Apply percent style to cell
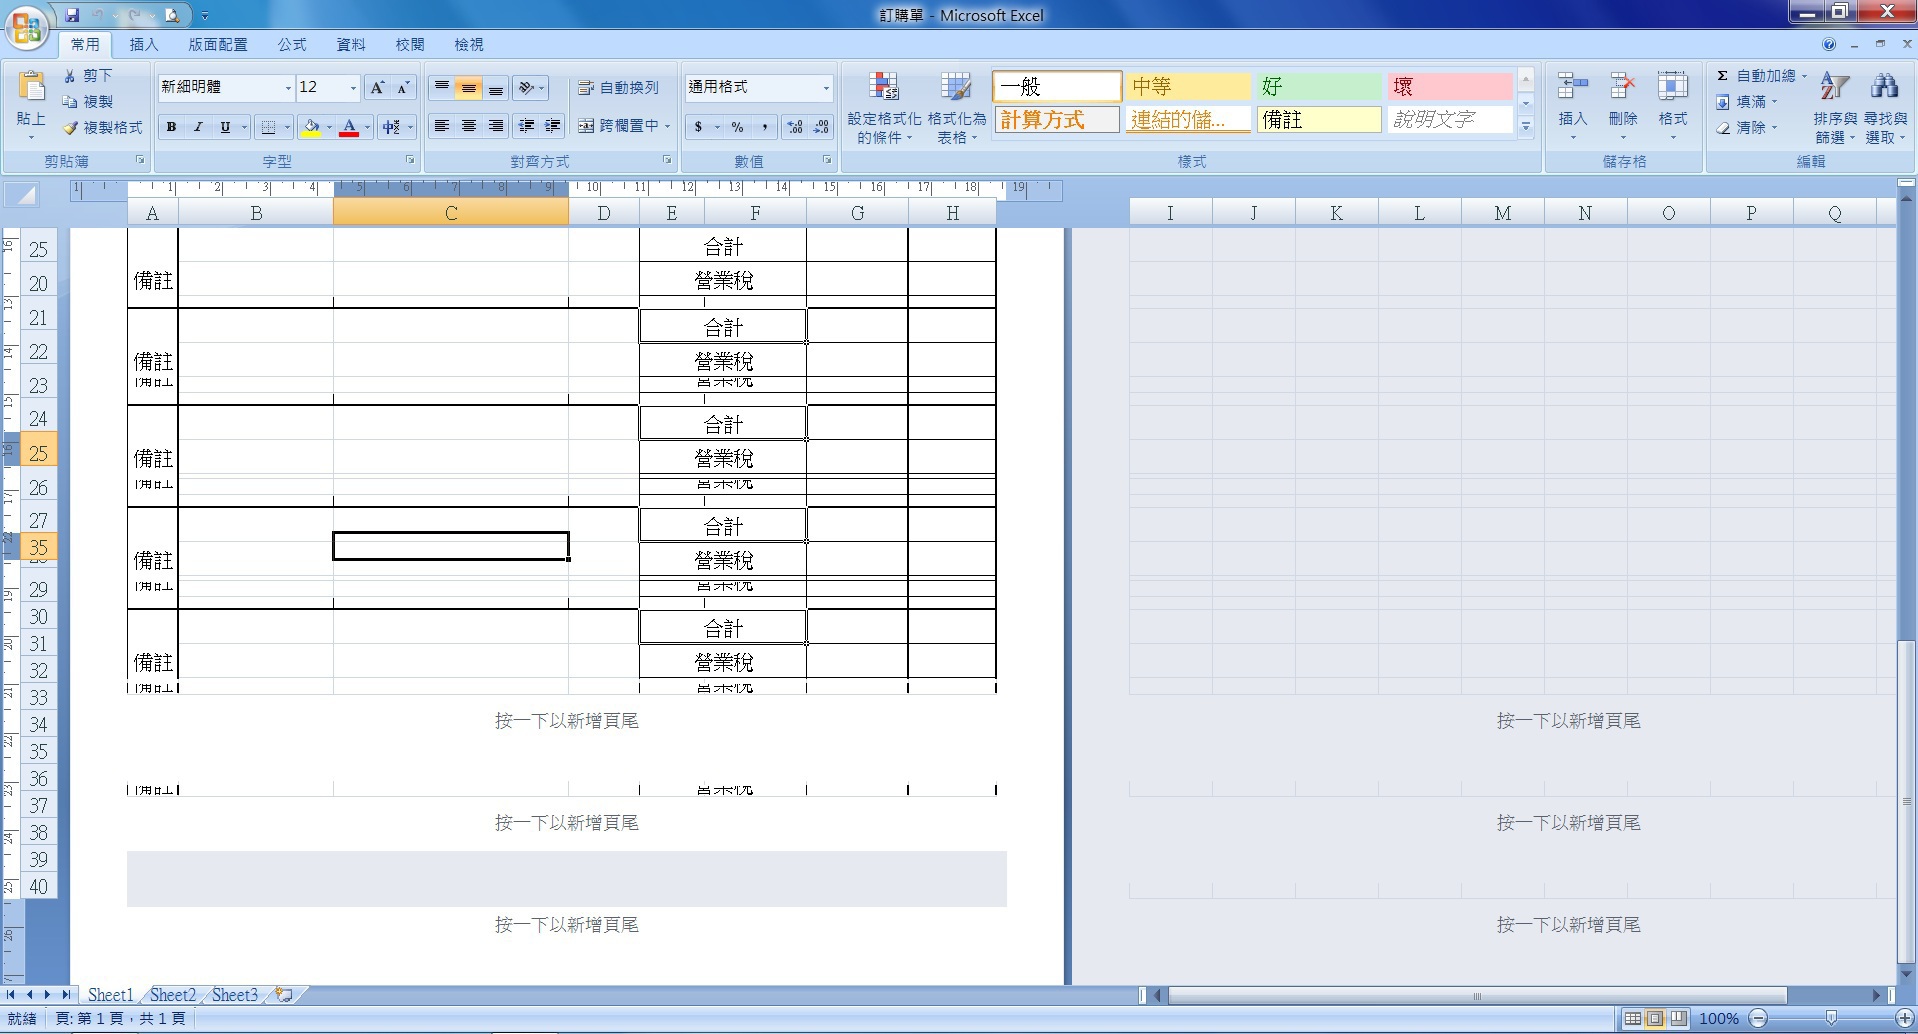 737,127
